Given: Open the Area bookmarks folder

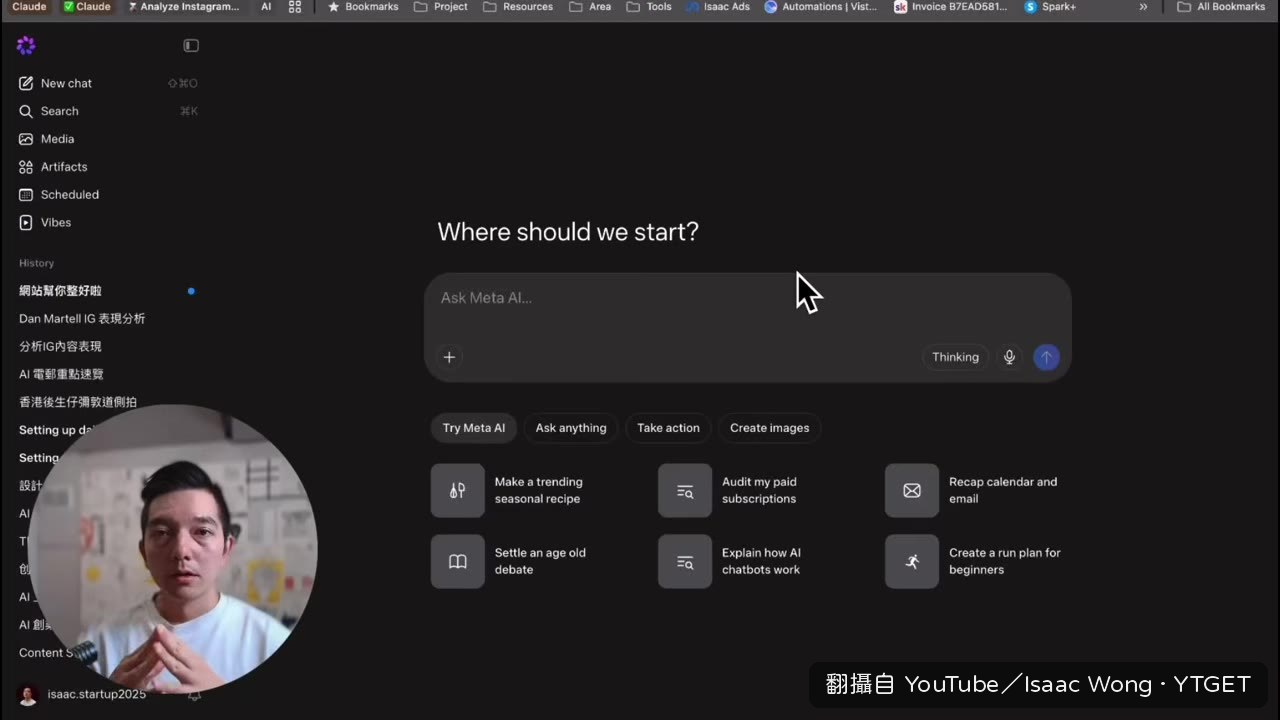Looking at the screenshot, I should (x=590, y=7).
